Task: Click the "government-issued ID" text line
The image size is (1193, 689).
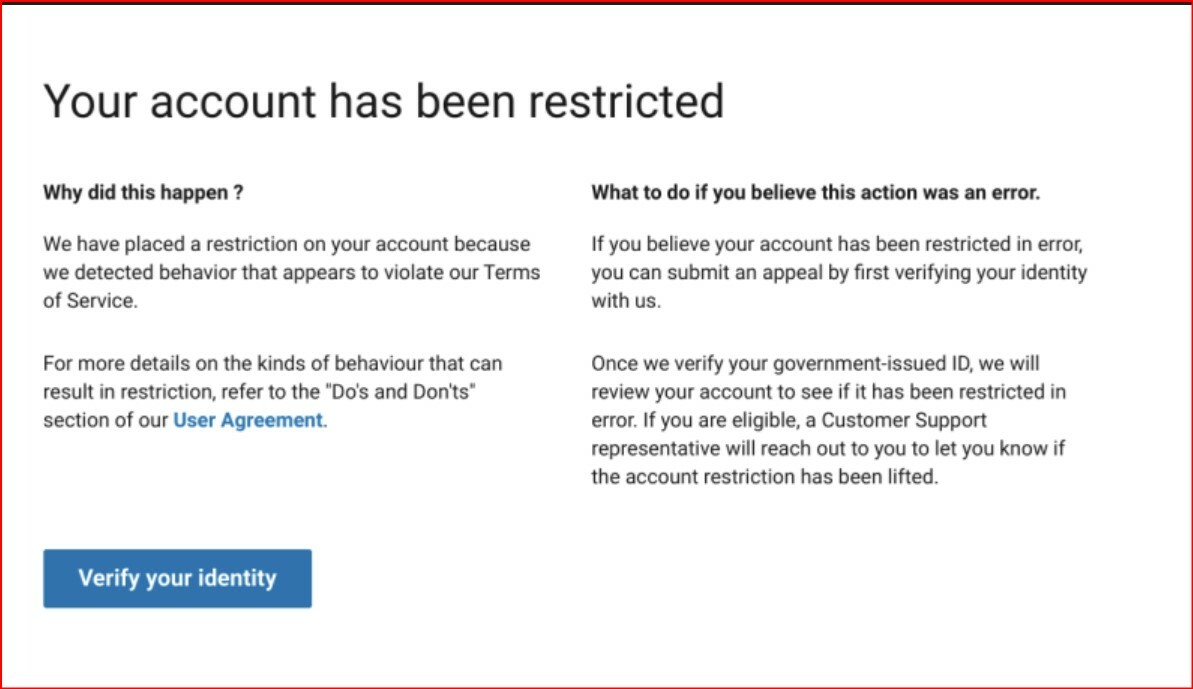Action: [x=815, y=363]
